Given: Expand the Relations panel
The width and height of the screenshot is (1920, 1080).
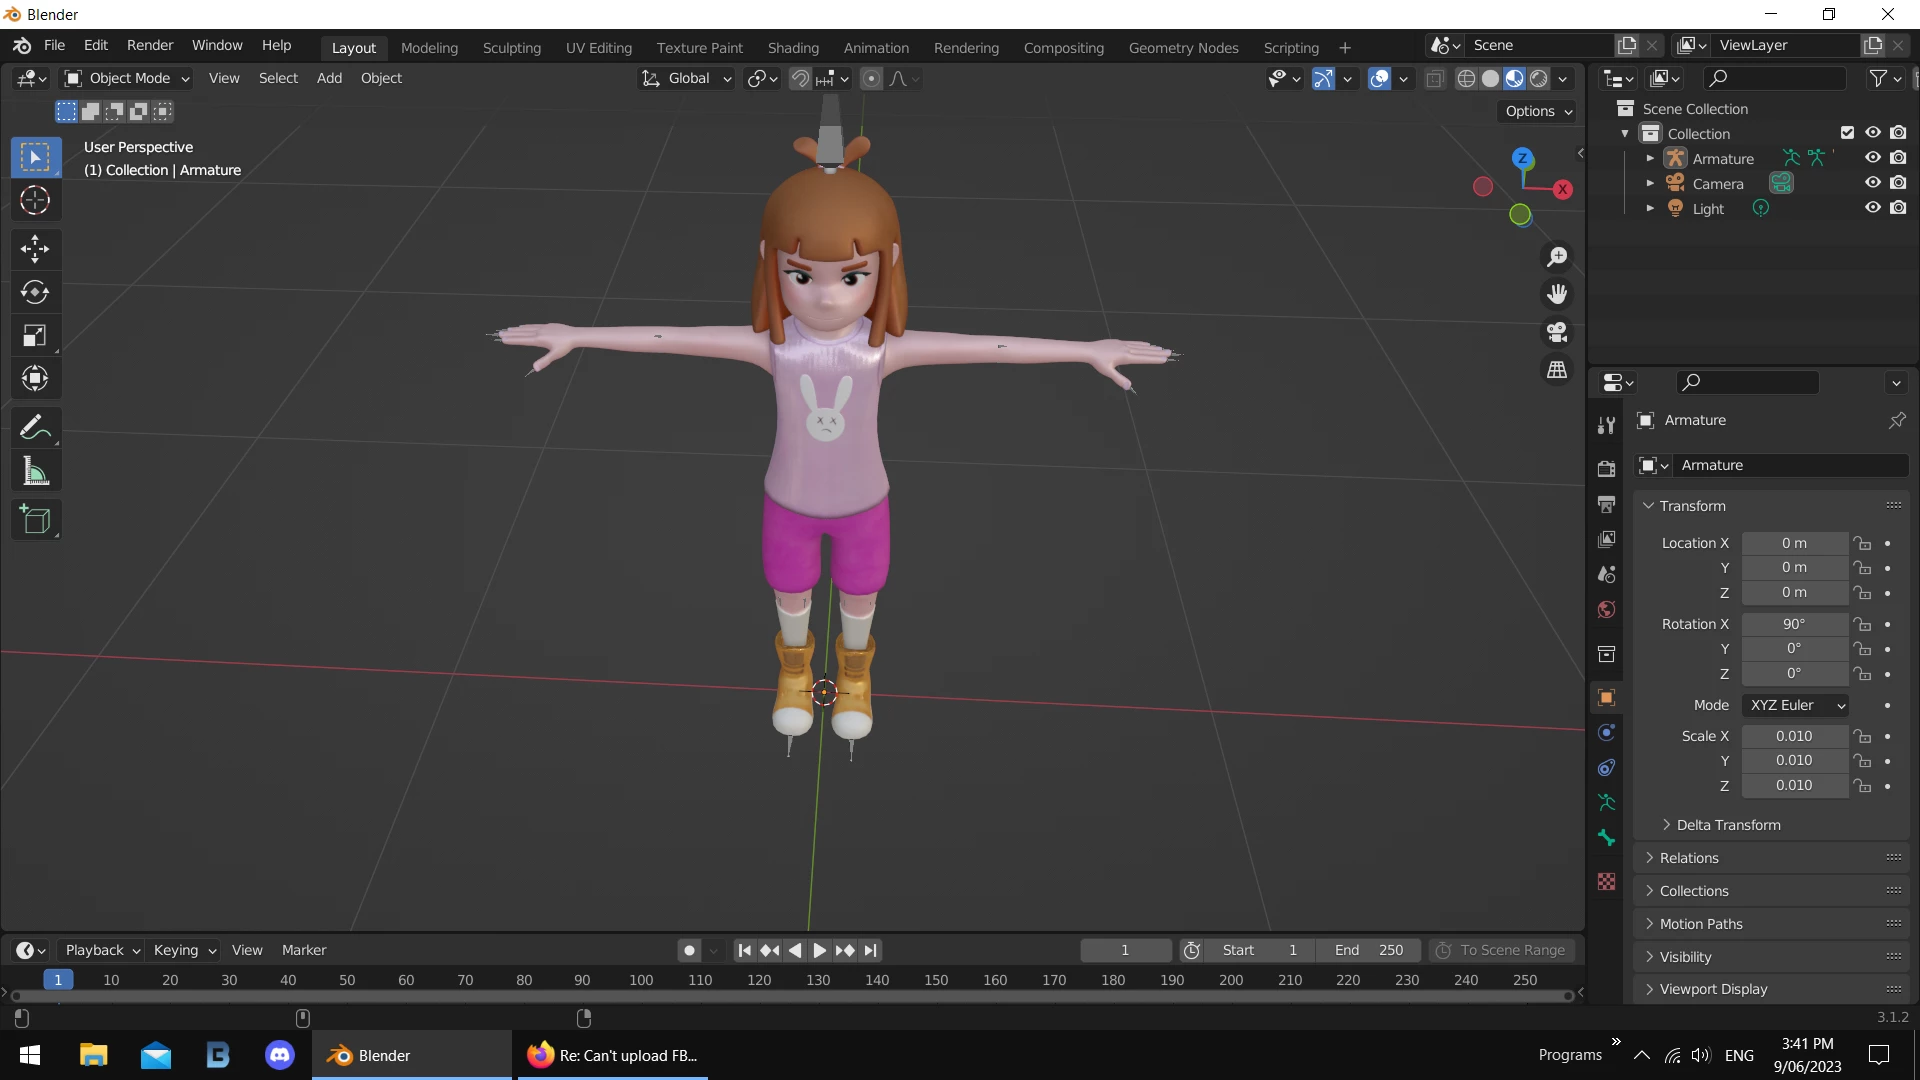Looking at the screenshot, I should (1689, 858).
